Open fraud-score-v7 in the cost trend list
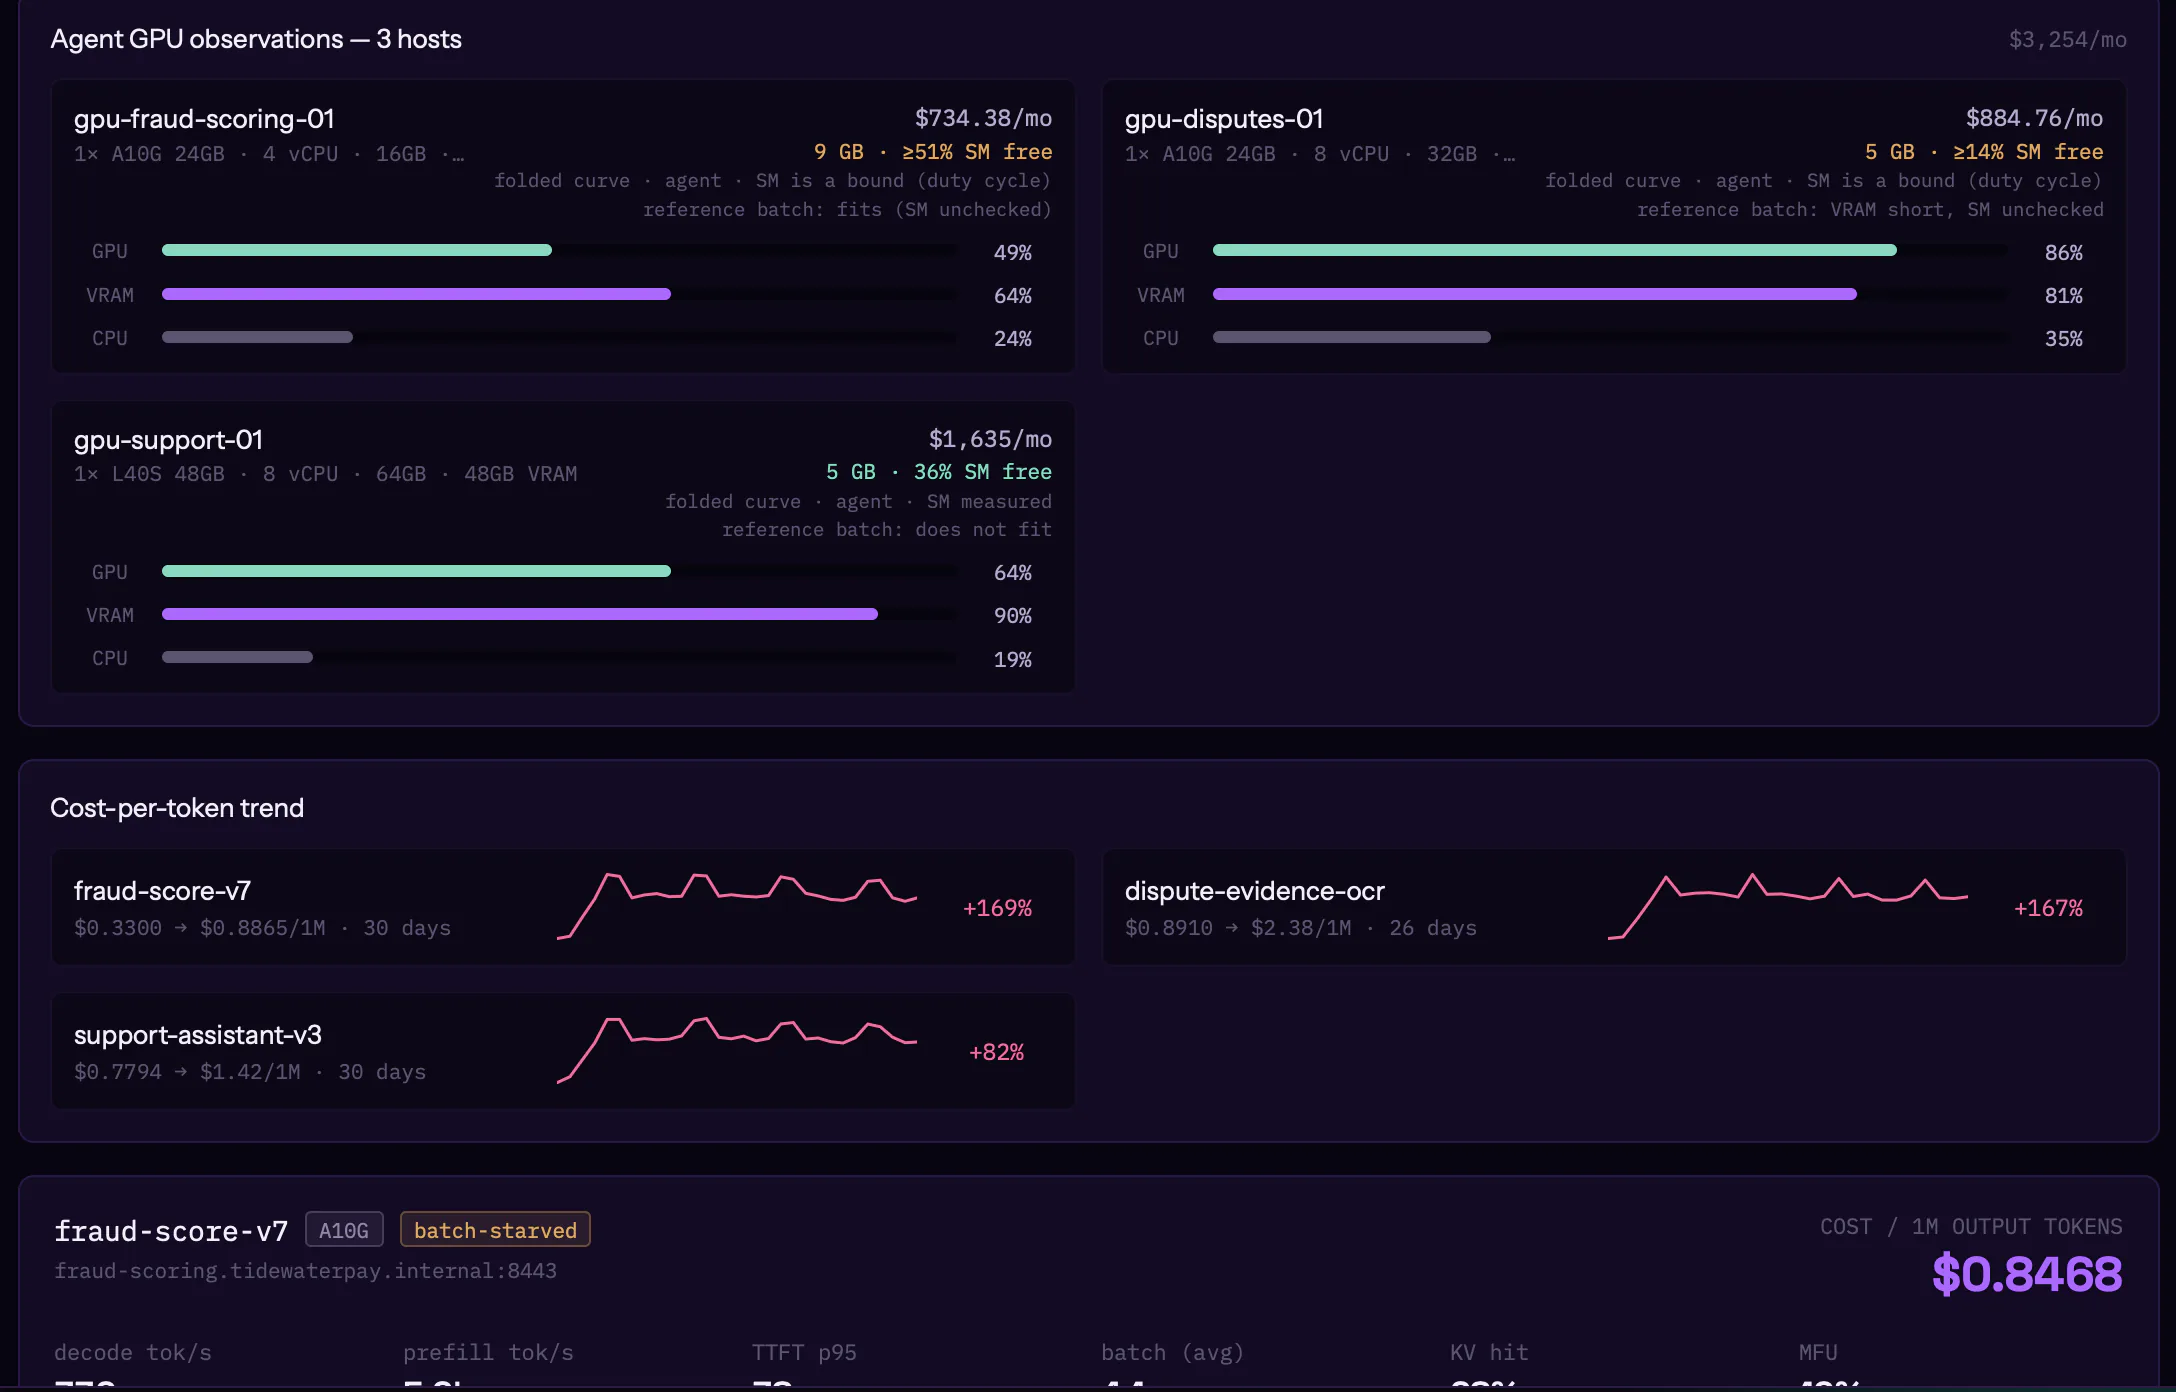 coord(162,891)
